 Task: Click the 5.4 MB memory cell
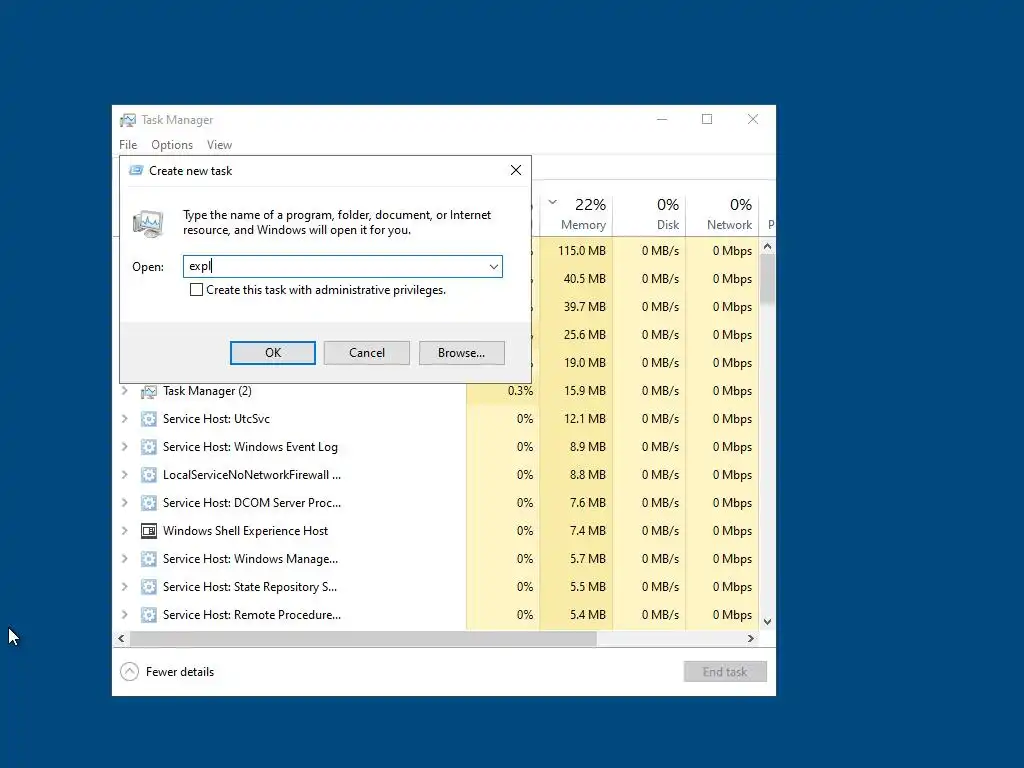point(577,615)
